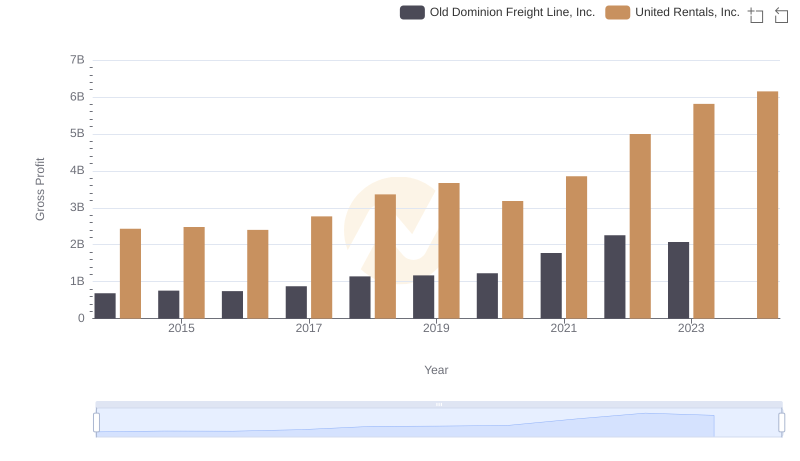Click the Year axis title

[x=436, y=370]
